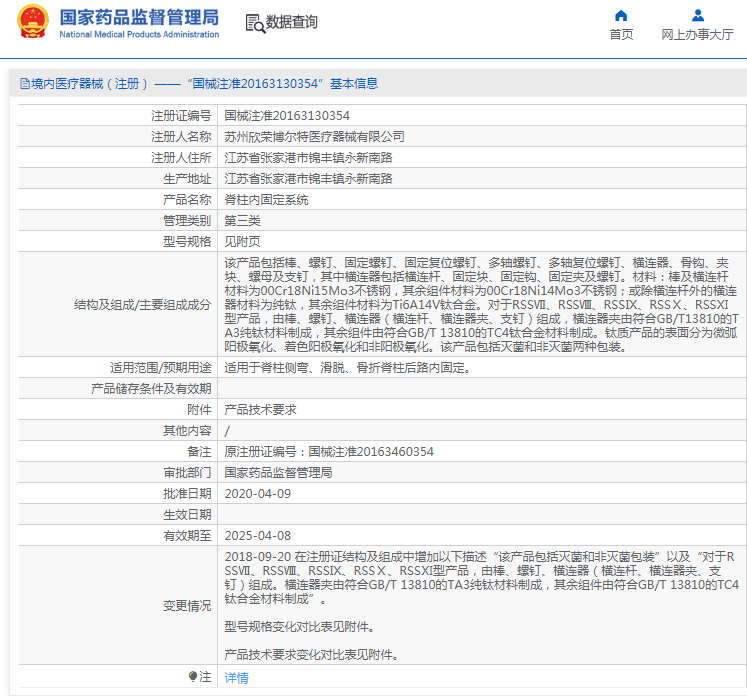The width and height of the screenshot is (747, 696).
Task: Click the national emblem logo
Action: click(32, 22)
